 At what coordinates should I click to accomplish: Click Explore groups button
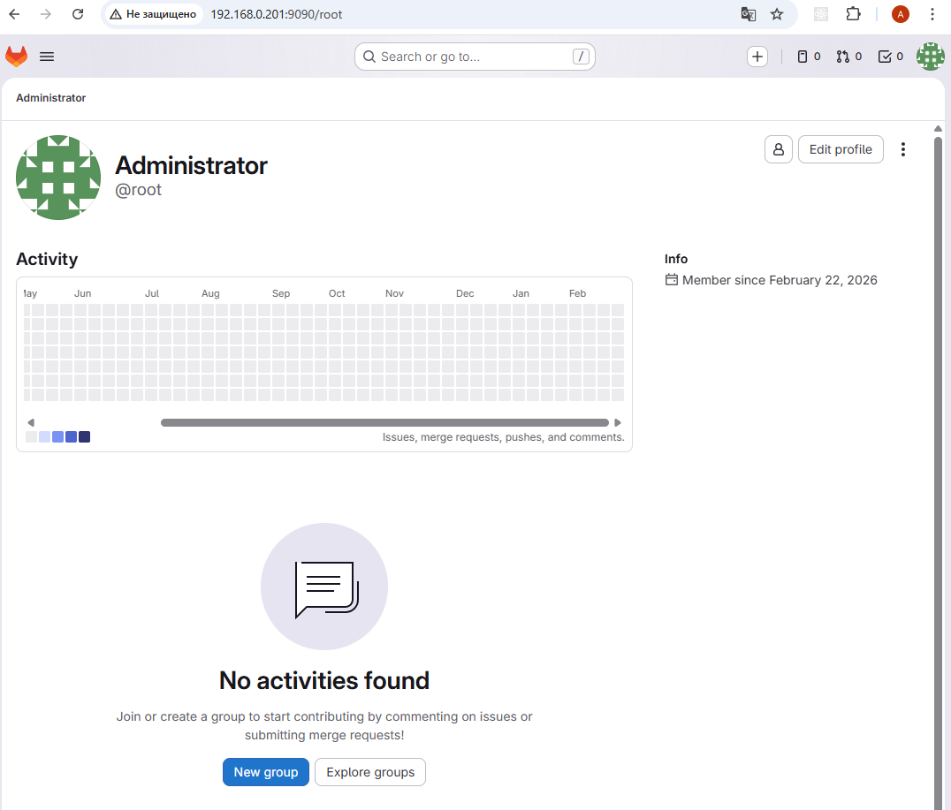click(x=370, y=772)
